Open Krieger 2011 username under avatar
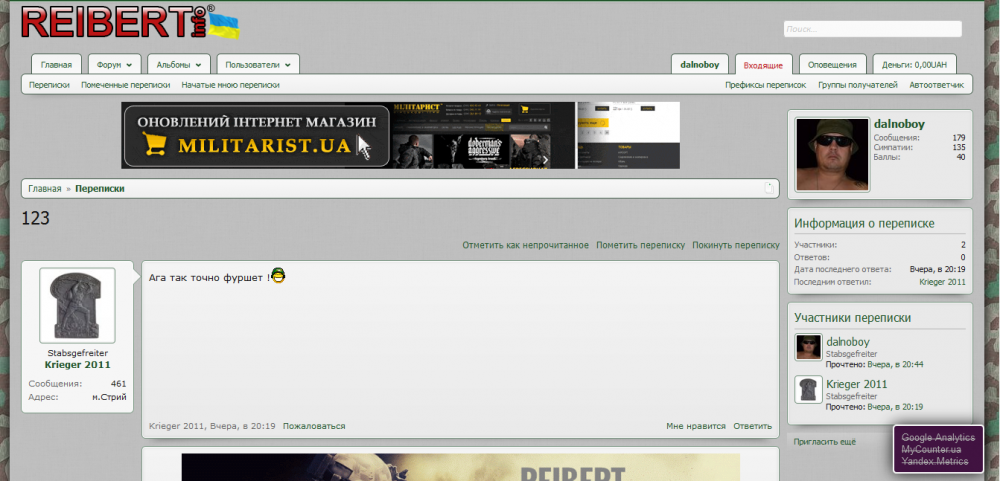This screenshot has height=481, width=1000. (x=77, y=365)
